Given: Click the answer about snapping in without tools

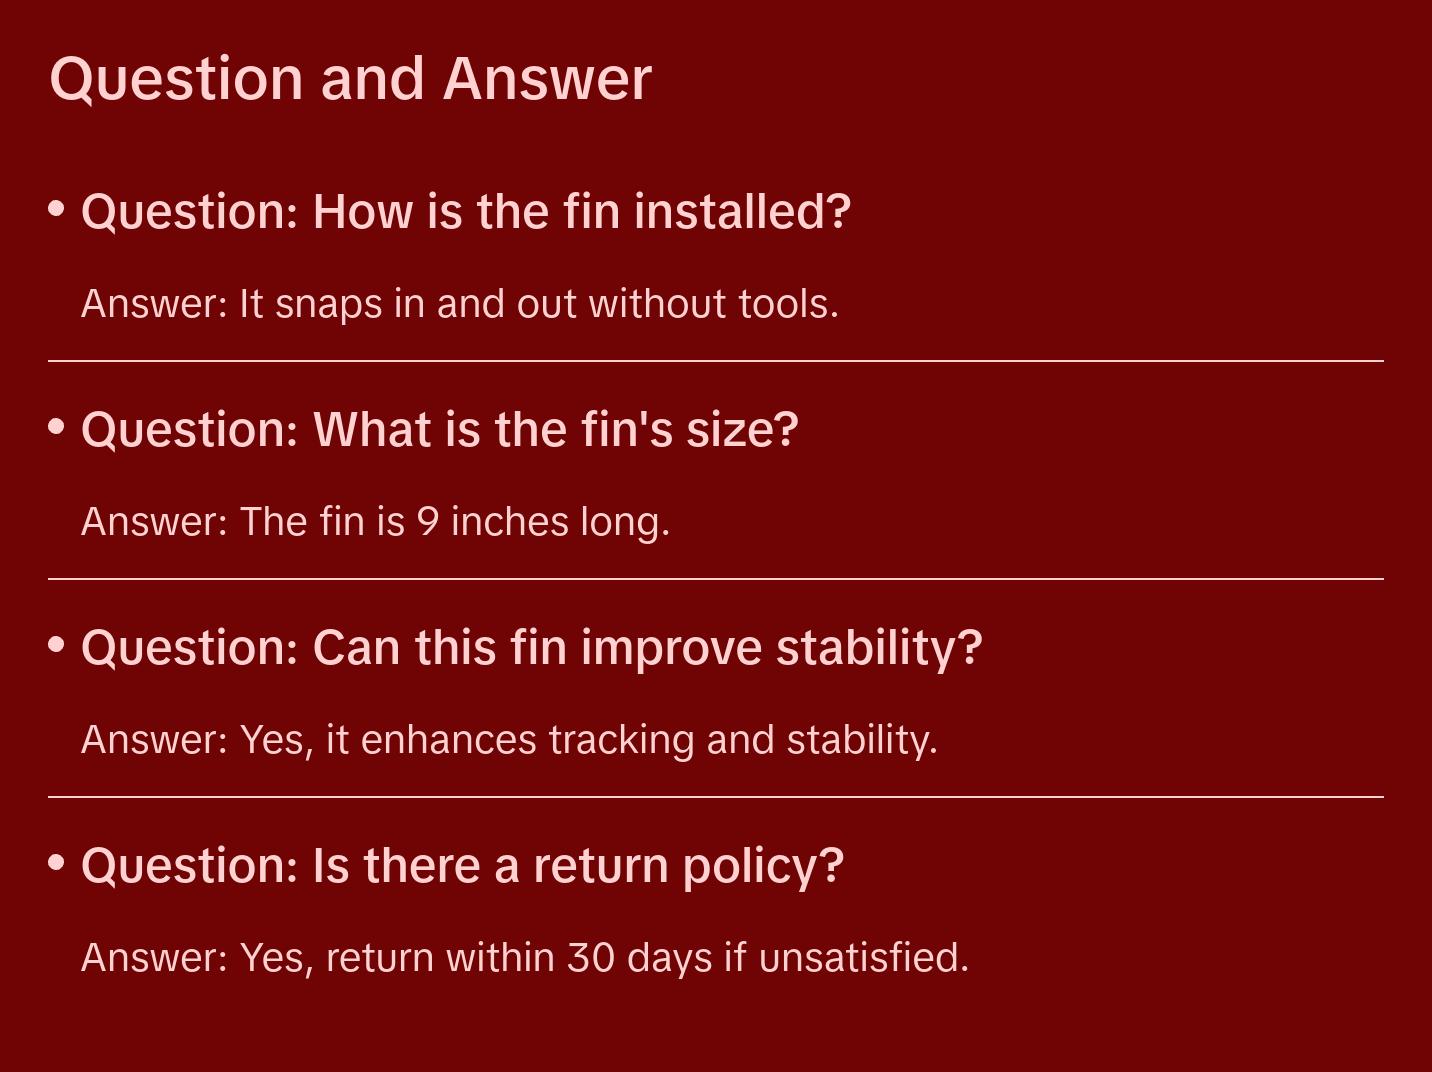Looking at the screenshot, I should tap(459, 304).
